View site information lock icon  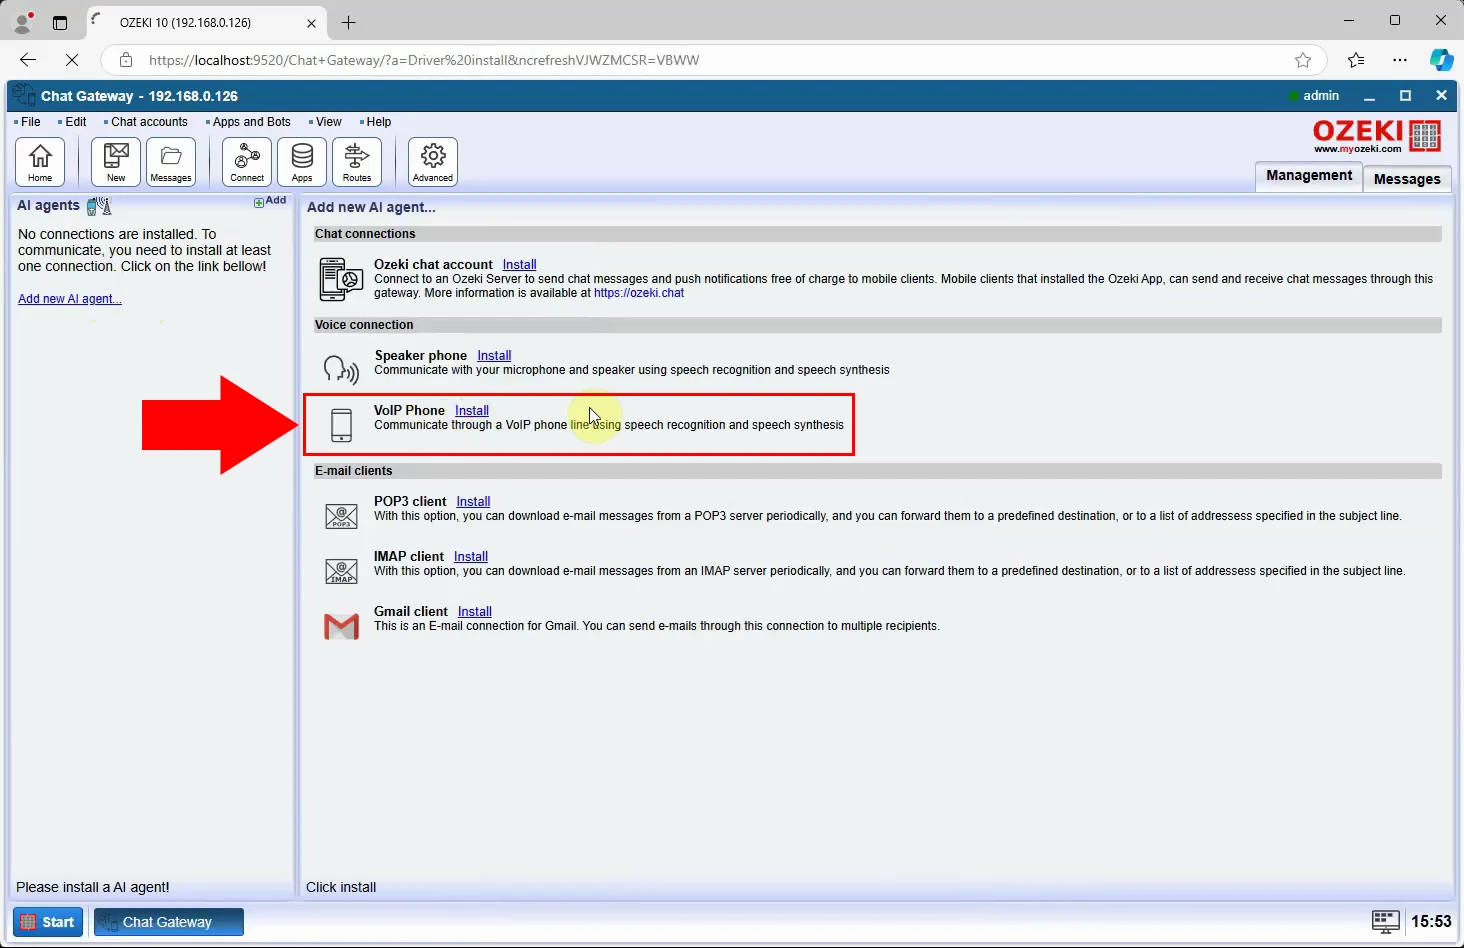[126, 60]
